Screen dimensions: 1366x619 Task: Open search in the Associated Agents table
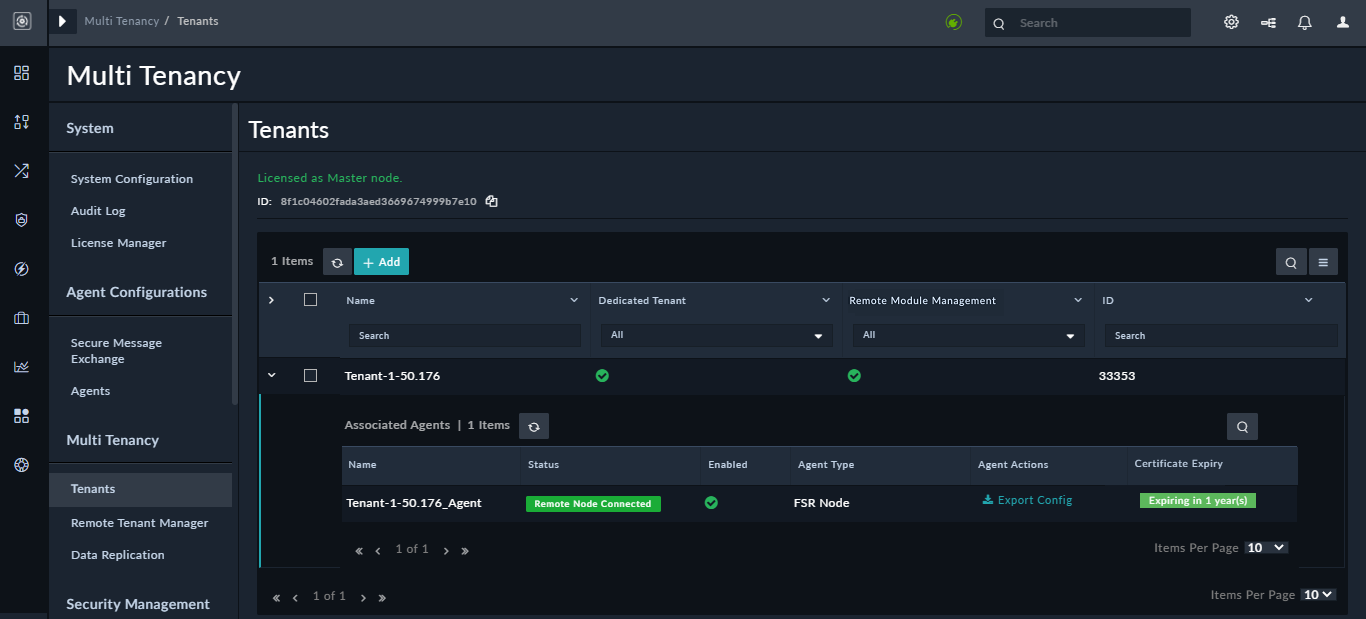[1242, 425]
